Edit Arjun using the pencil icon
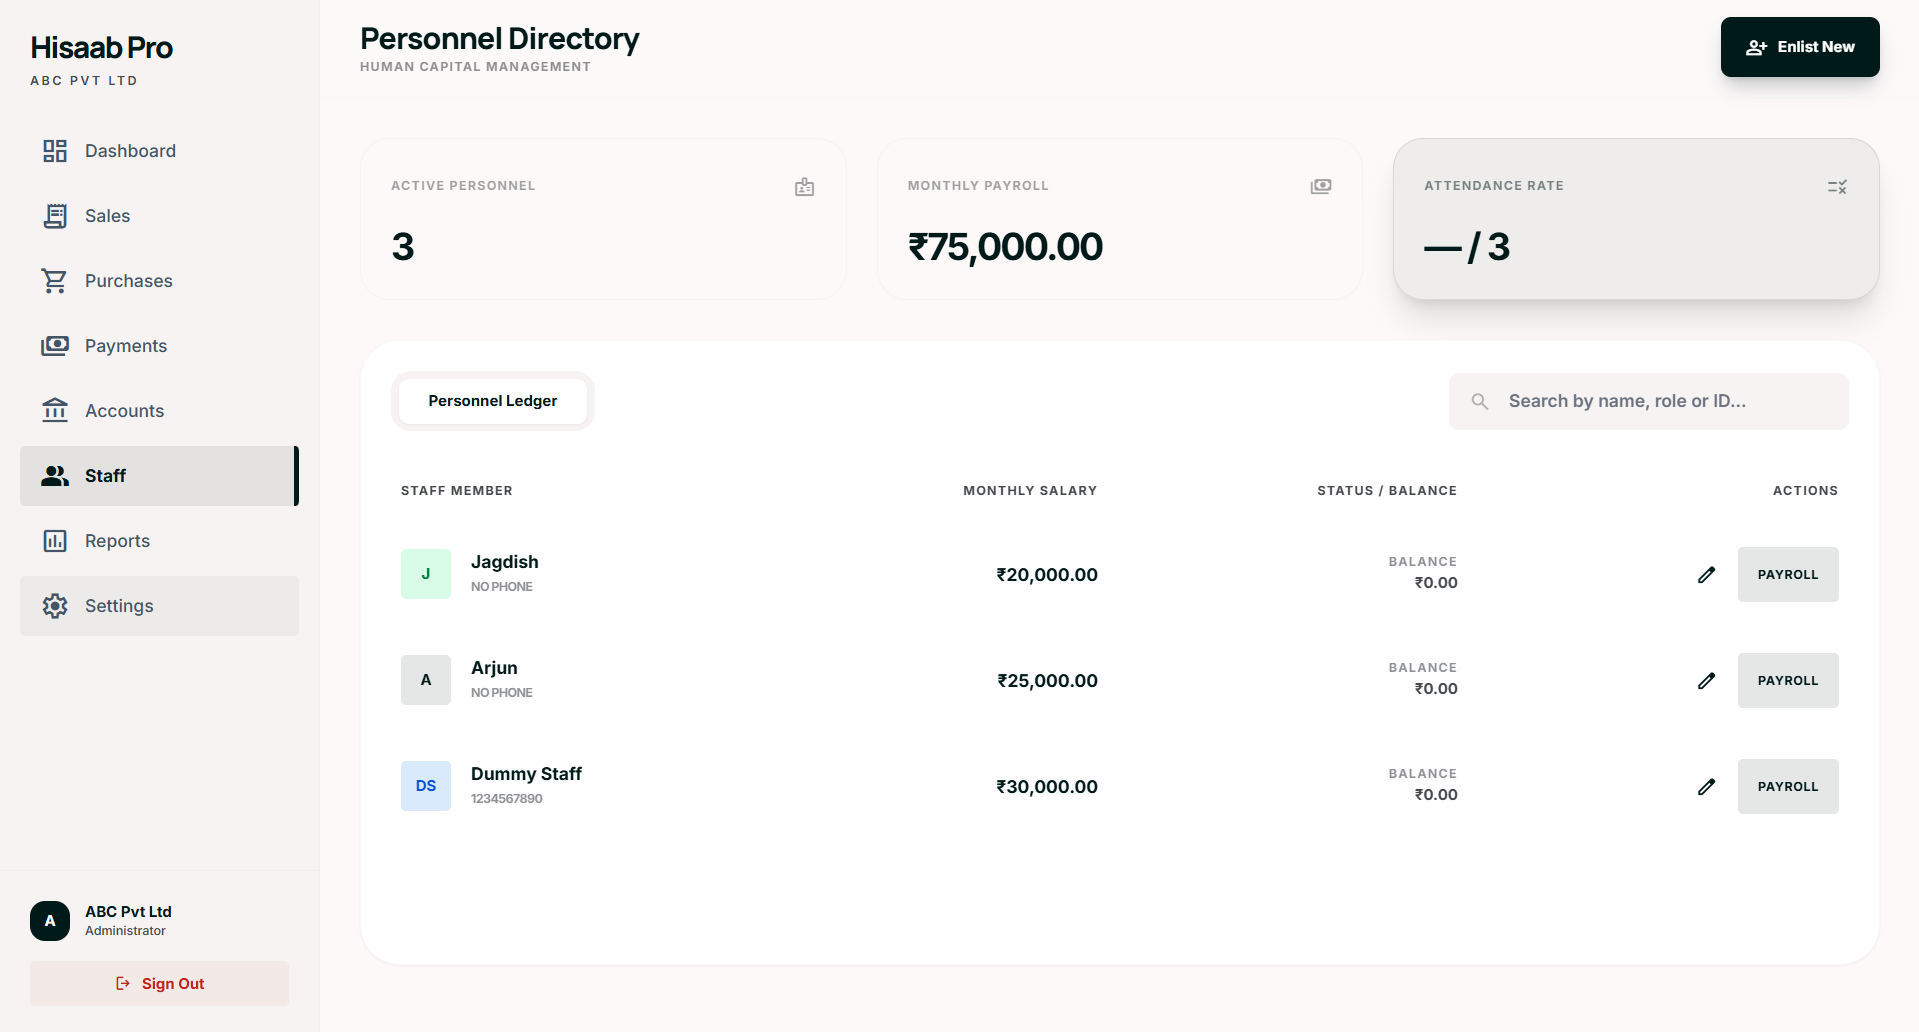Viewport: 1919px width, 1032px height. 1707,681
